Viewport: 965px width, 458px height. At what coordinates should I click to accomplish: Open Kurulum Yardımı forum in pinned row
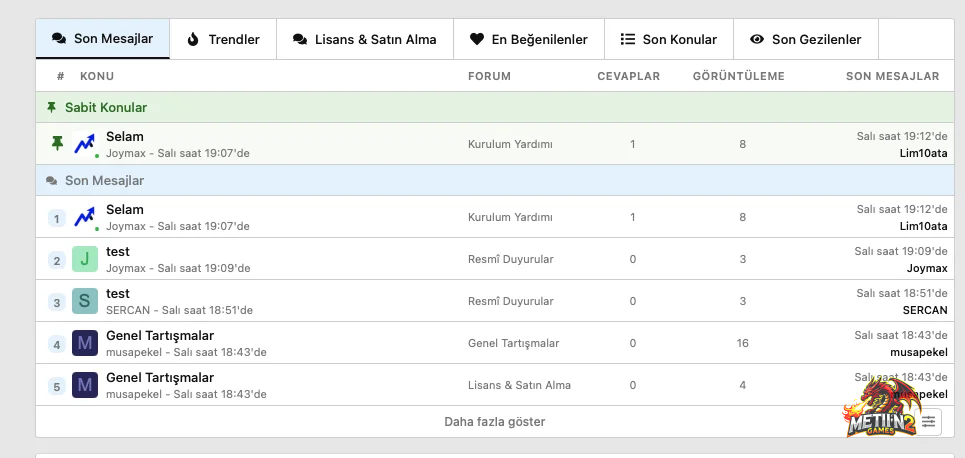tap(510, 144)
